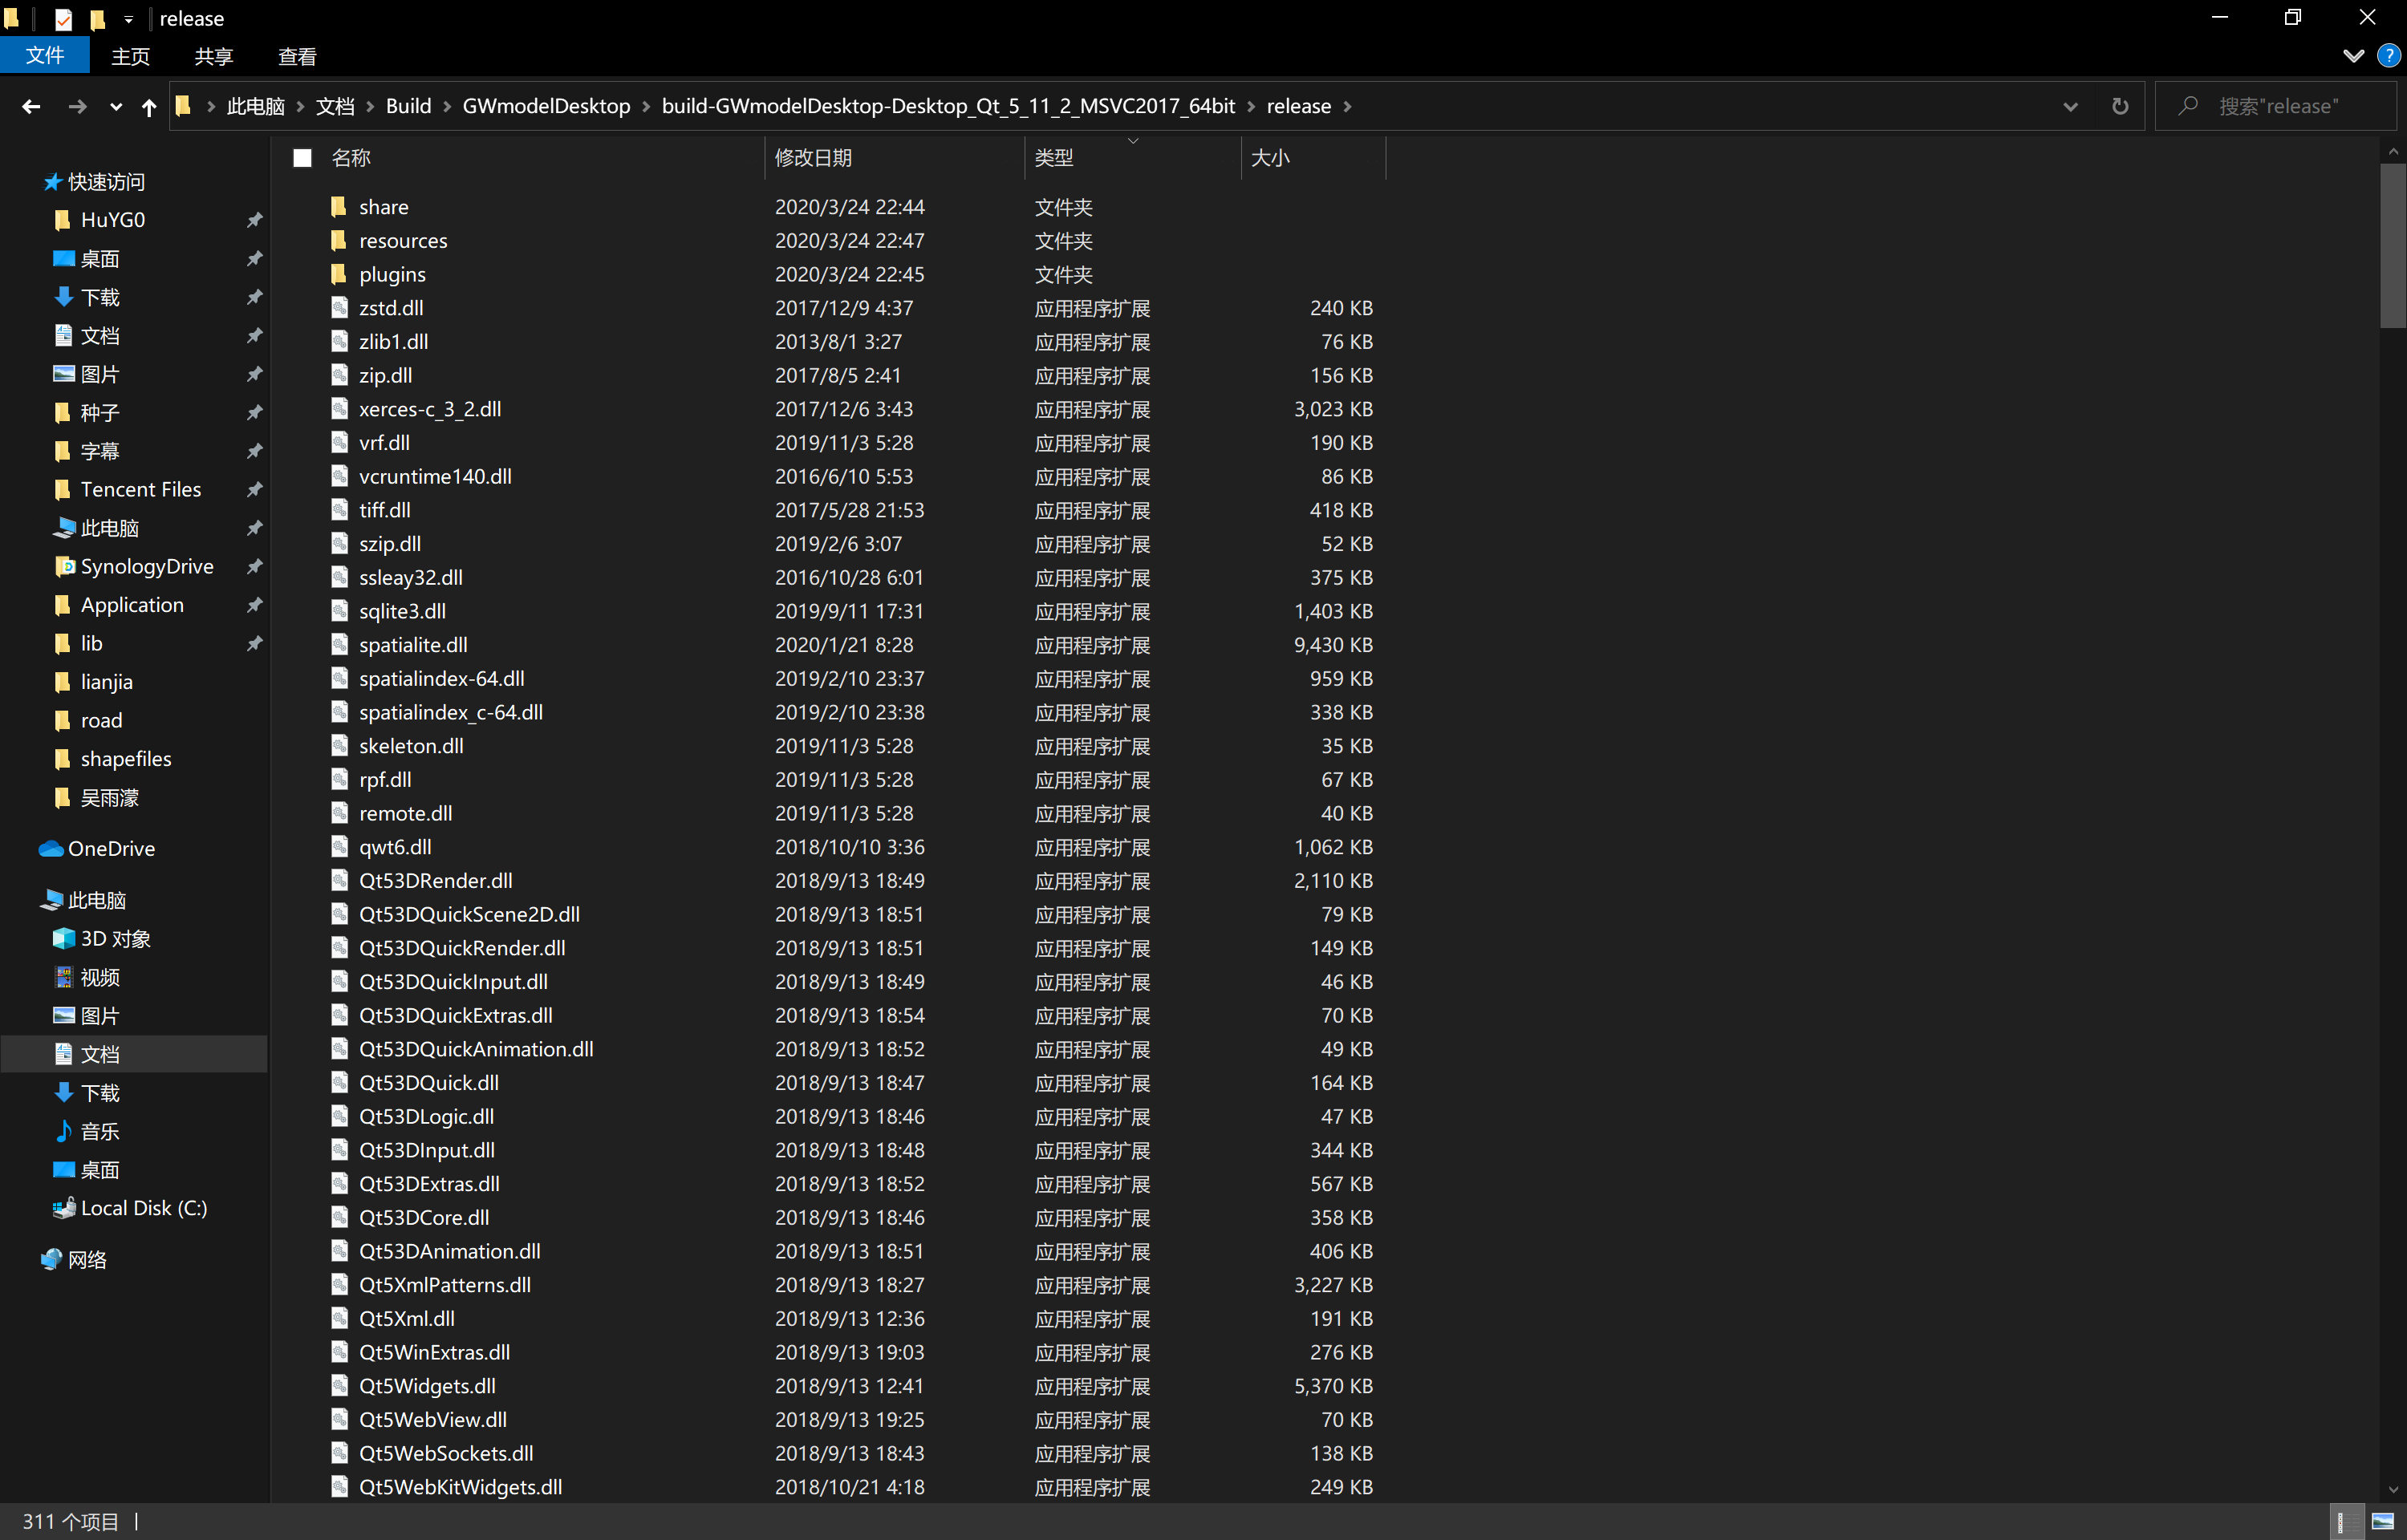Viewport: 2407px width, 1540px height.
Task: Unpin HuYG0 from Quick access
Action: coord(255,220)
